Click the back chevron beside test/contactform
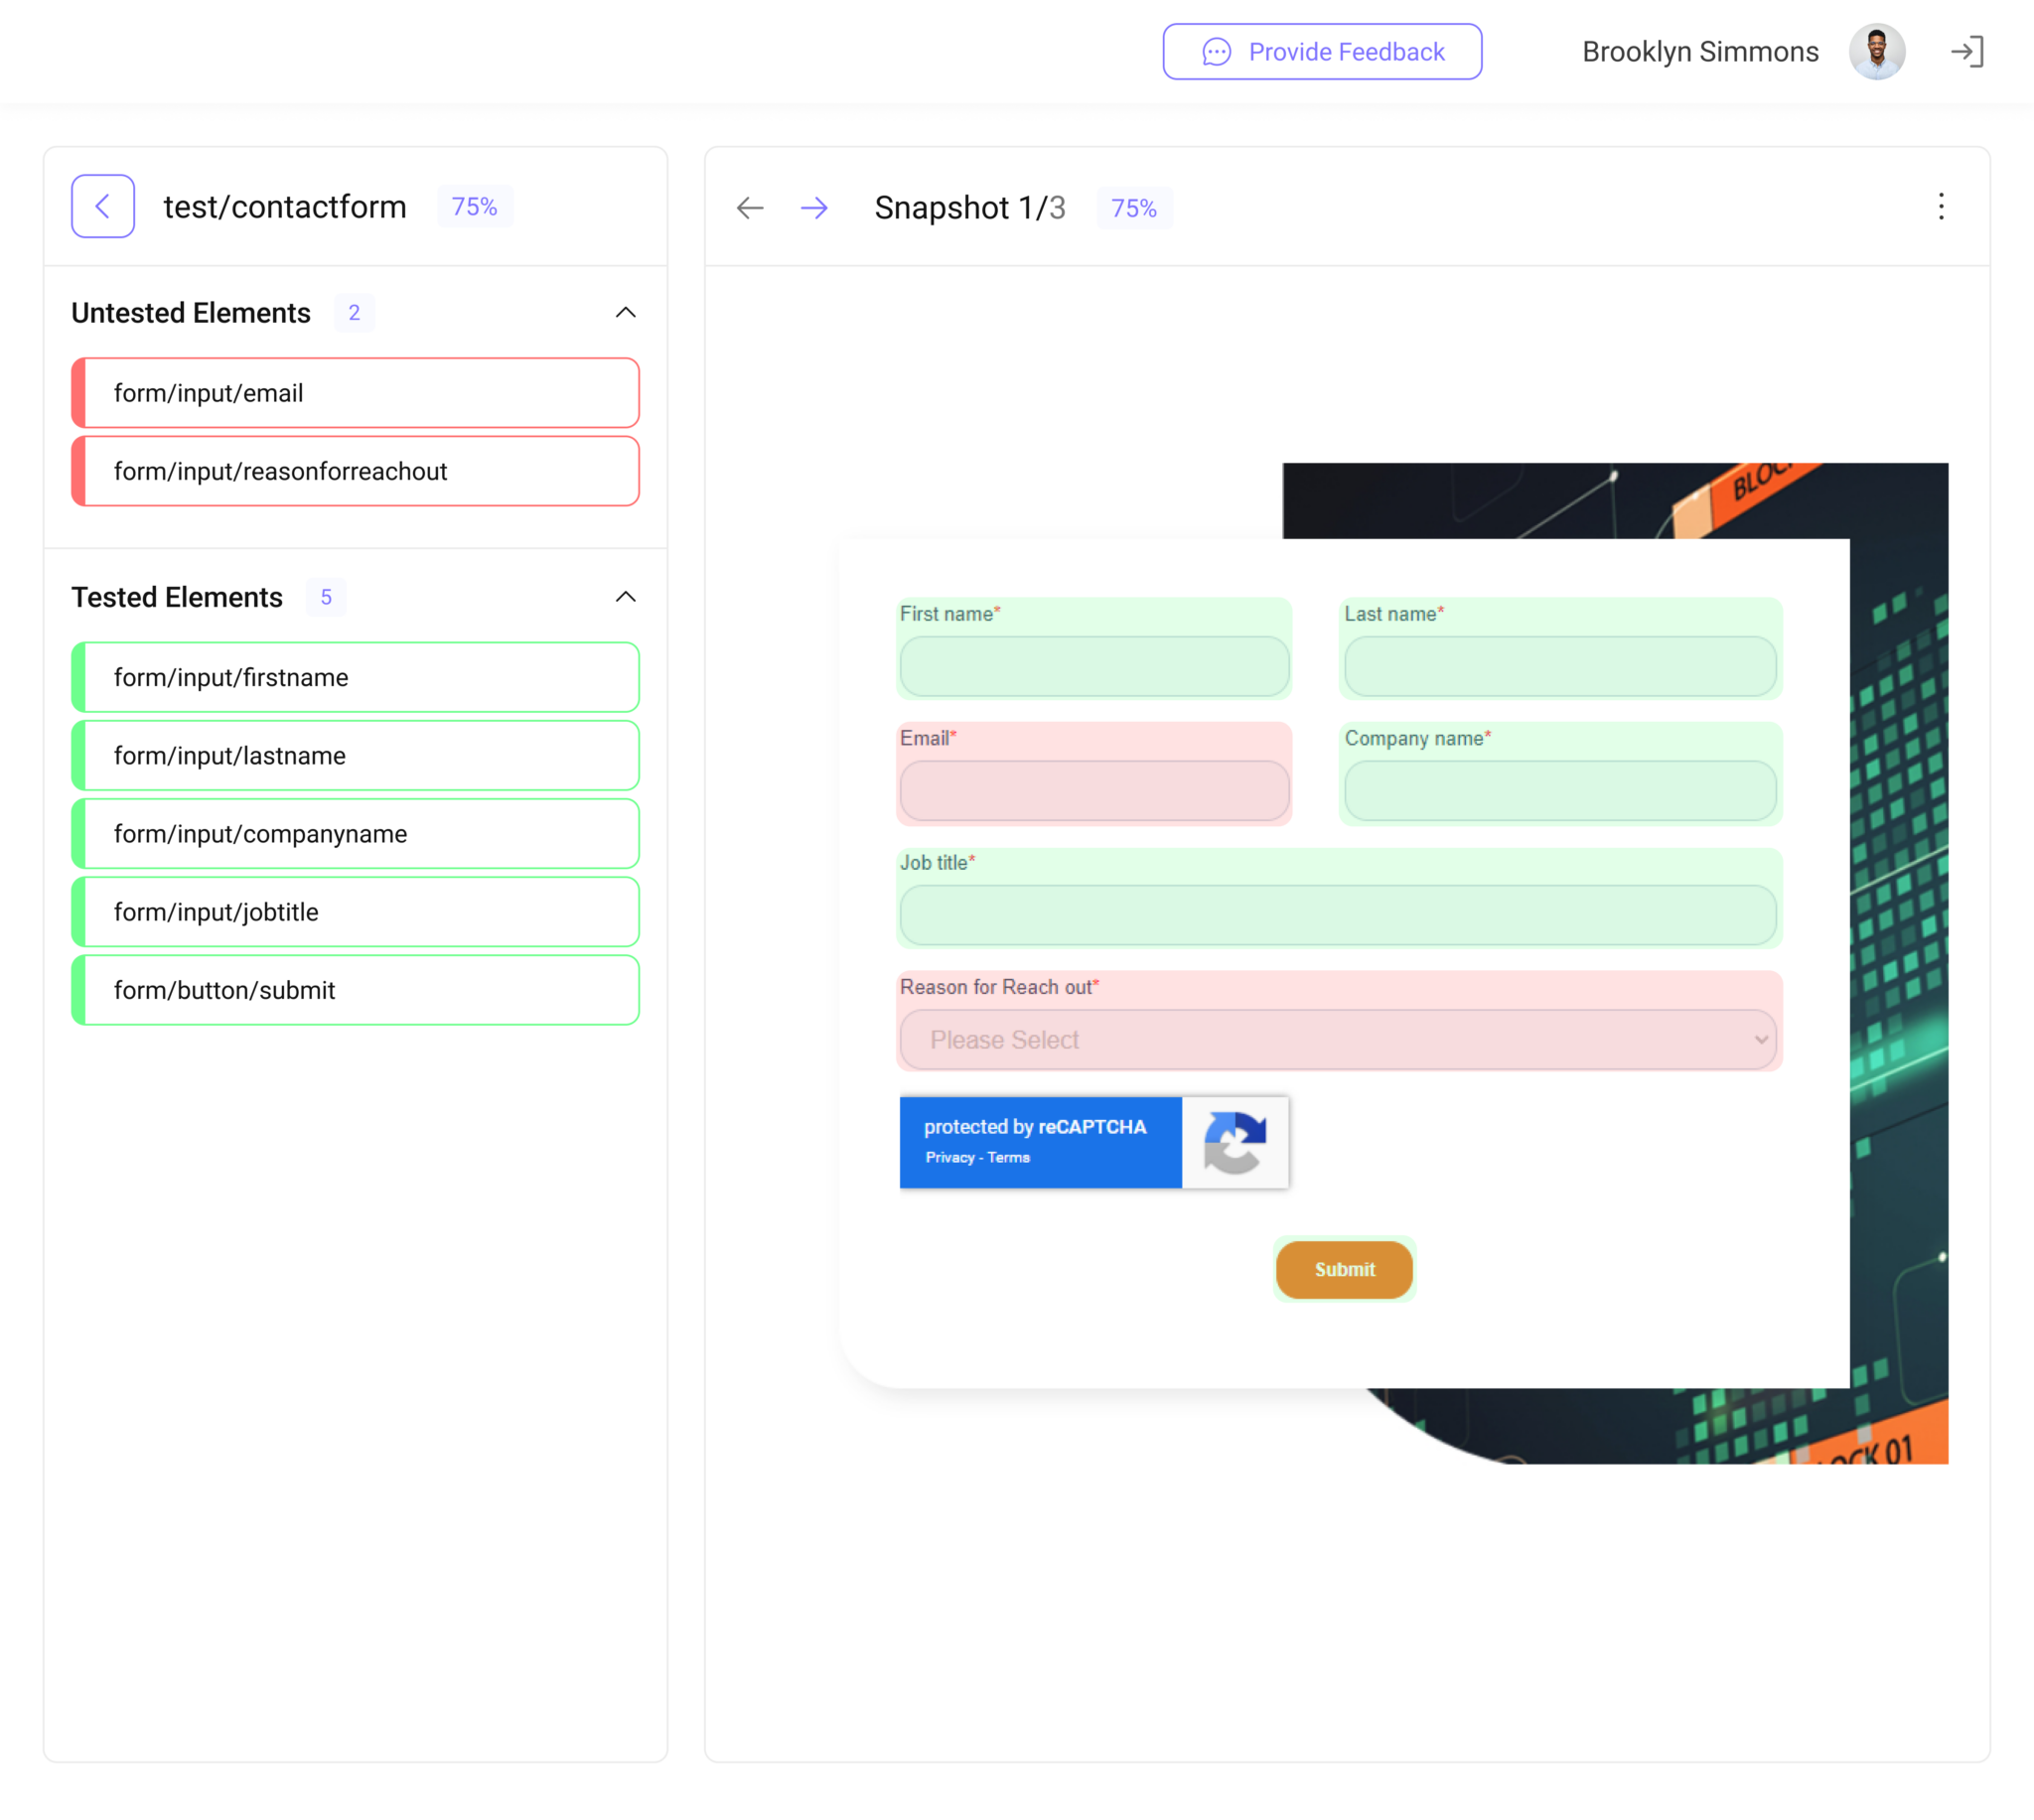The height and width of the screenshot is (1820, 2034). pyautogui.click(x=103, y=206)
